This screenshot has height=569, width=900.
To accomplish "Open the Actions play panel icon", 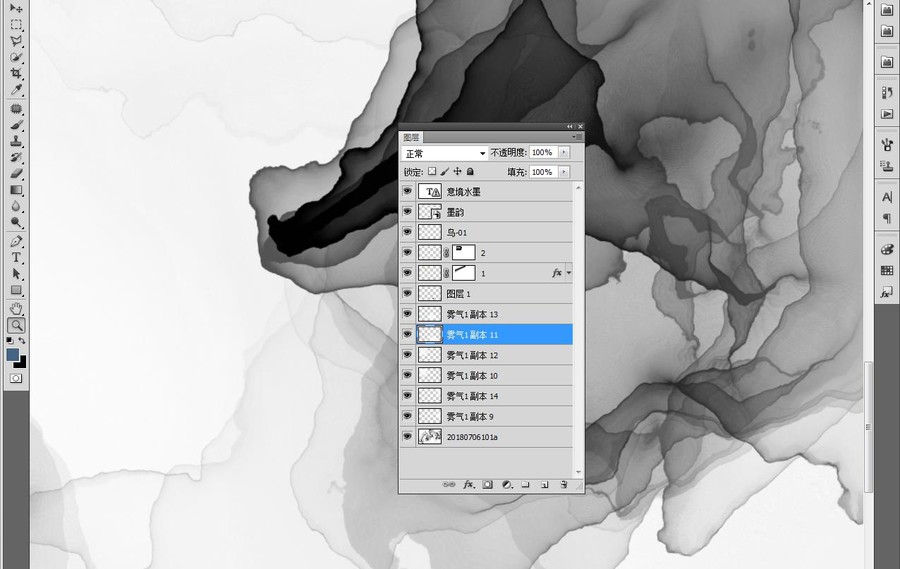I will (887, 114).
